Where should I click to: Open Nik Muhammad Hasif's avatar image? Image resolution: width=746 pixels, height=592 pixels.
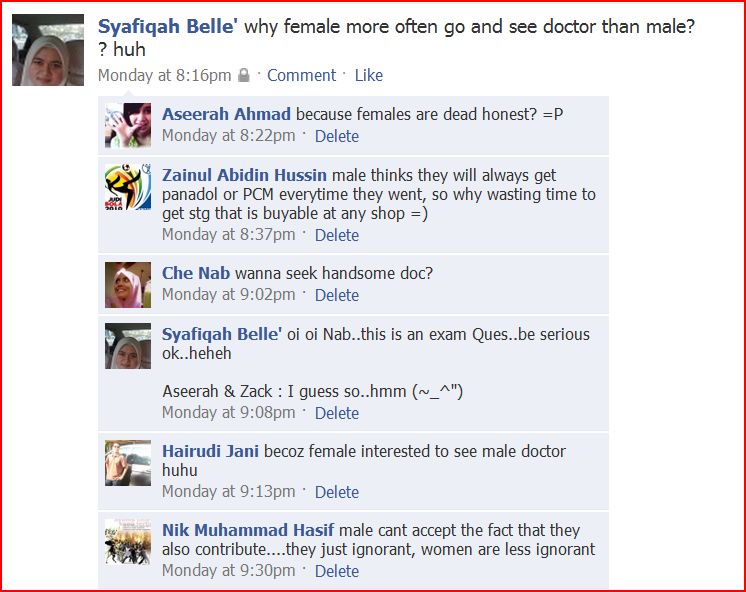(x=128, y=542)
